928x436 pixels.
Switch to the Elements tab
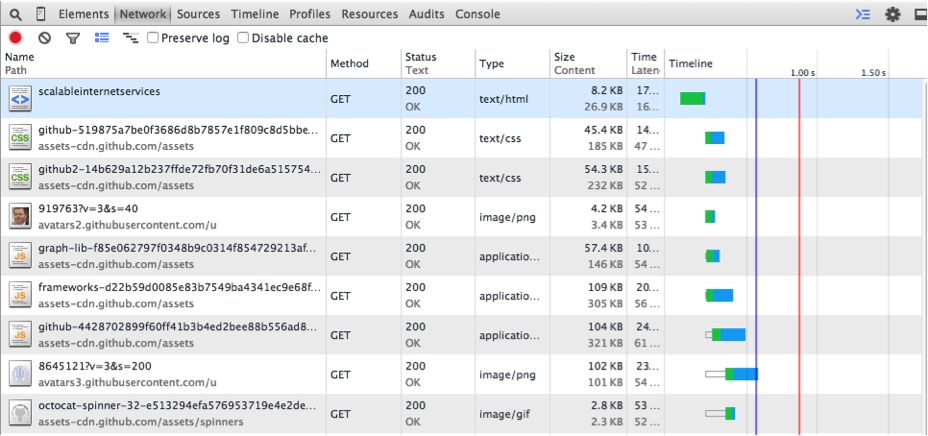click(83, 14)
